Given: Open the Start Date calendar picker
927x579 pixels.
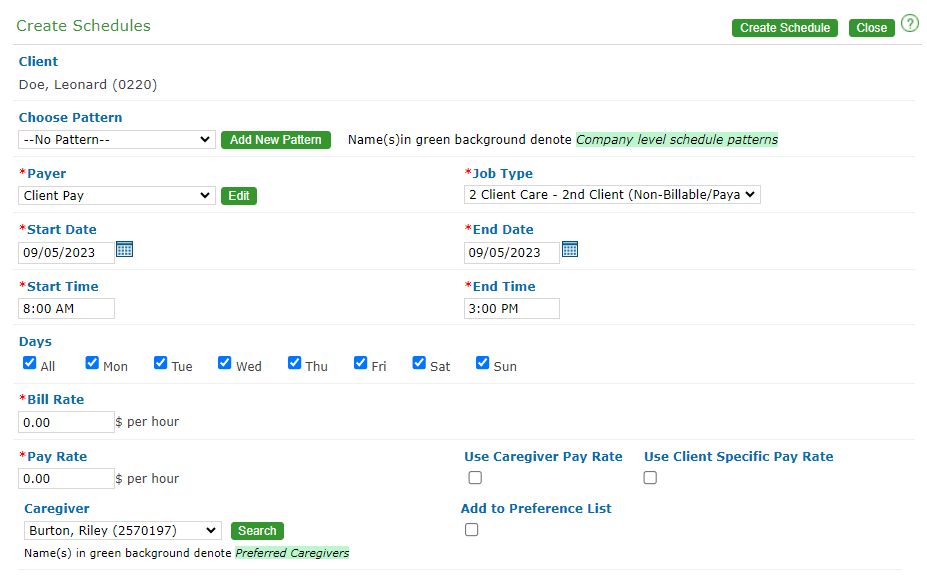Looking at the screenshot, I should coord(124,250).
